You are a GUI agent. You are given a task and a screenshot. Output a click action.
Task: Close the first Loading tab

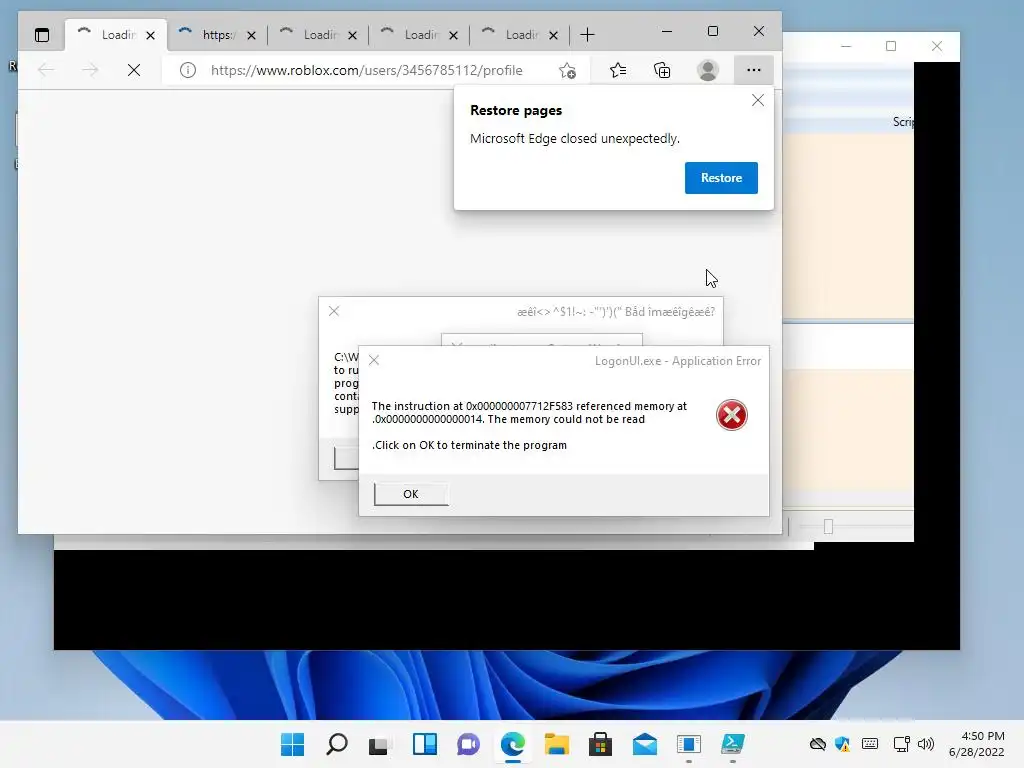pyautogui.click(x=150, y=35)
